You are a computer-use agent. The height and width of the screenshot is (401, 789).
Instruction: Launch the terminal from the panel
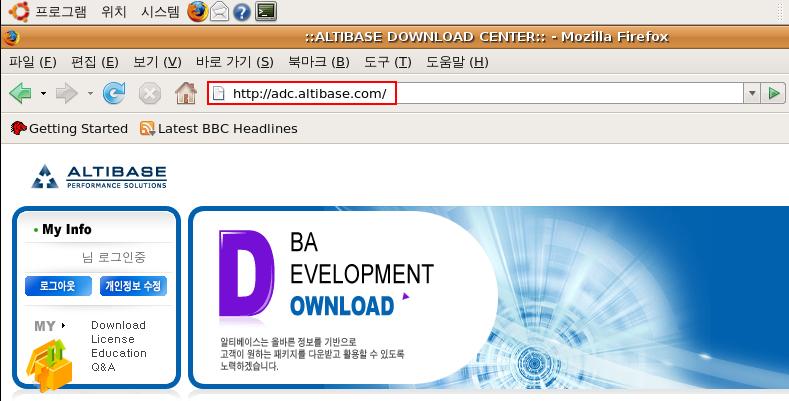[x=266, y=11]
